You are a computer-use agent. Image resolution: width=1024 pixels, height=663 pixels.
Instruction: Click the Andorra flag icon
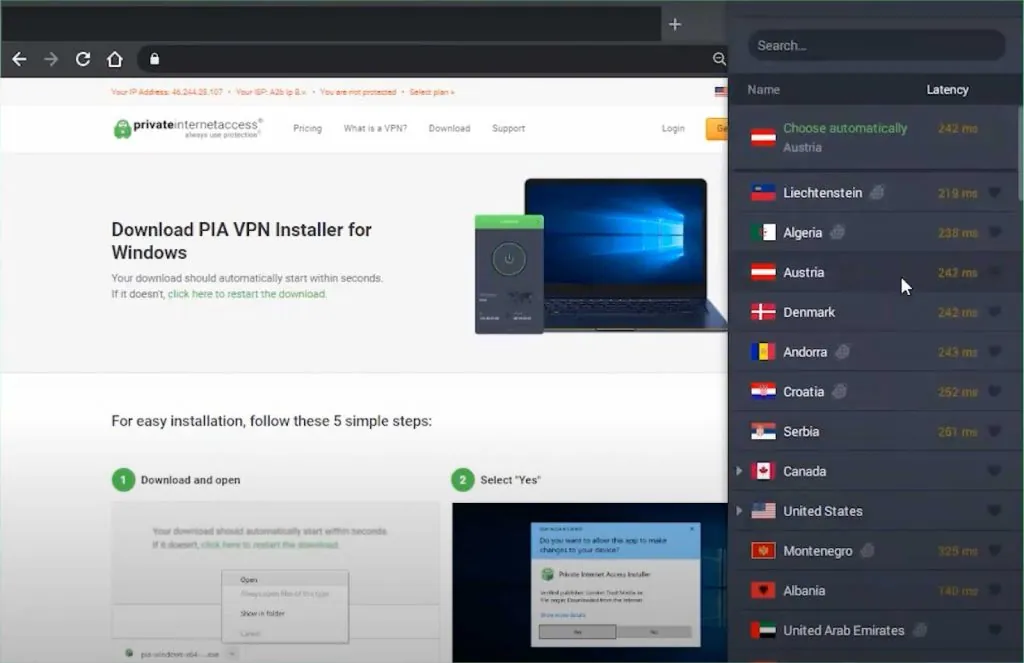click(763, 352)
